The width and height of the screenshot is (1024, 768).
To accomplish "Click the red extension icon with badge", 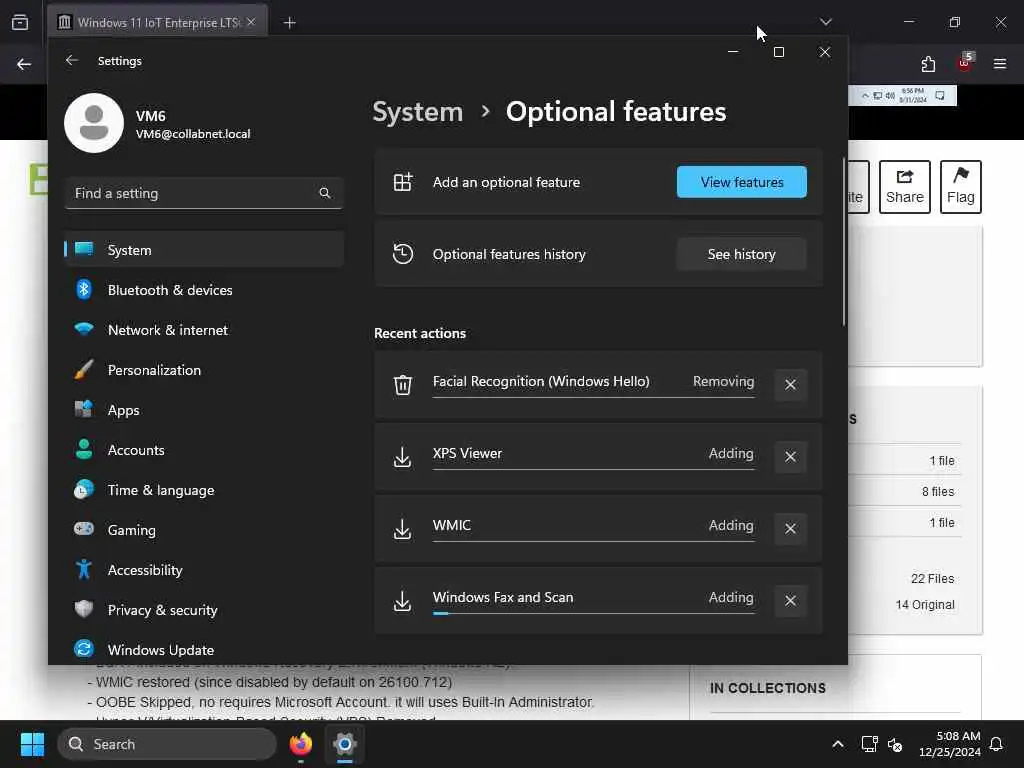I will point(965,63).
